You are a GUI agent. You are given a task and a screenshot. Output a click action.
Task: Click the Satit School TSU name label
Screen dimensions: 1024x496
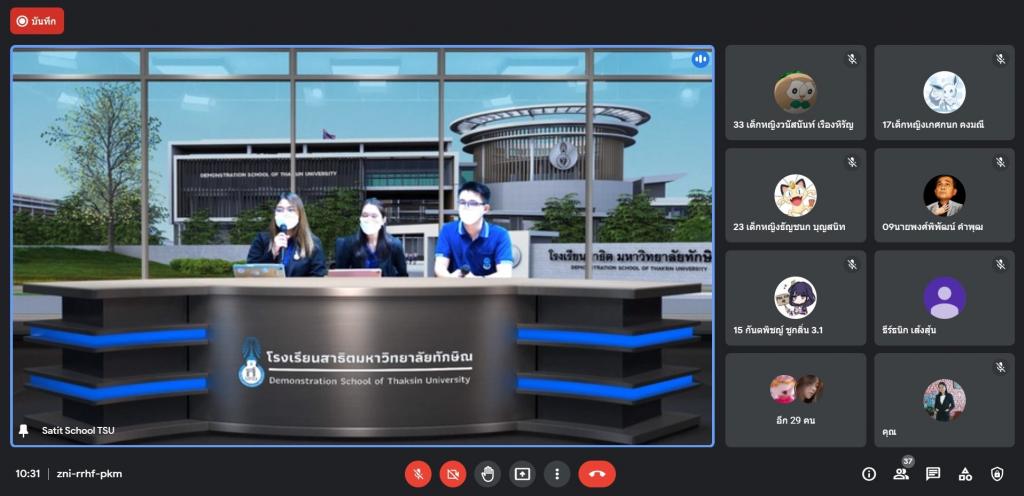pyautogui.click(x=78, y=431)
